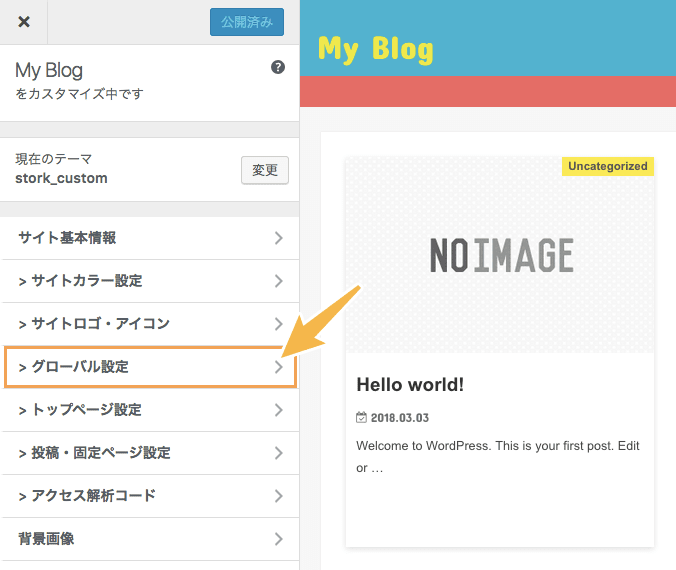Screen dimensions: 676x570
Task: Open the Hello world! post title
Action: (410, 385)
